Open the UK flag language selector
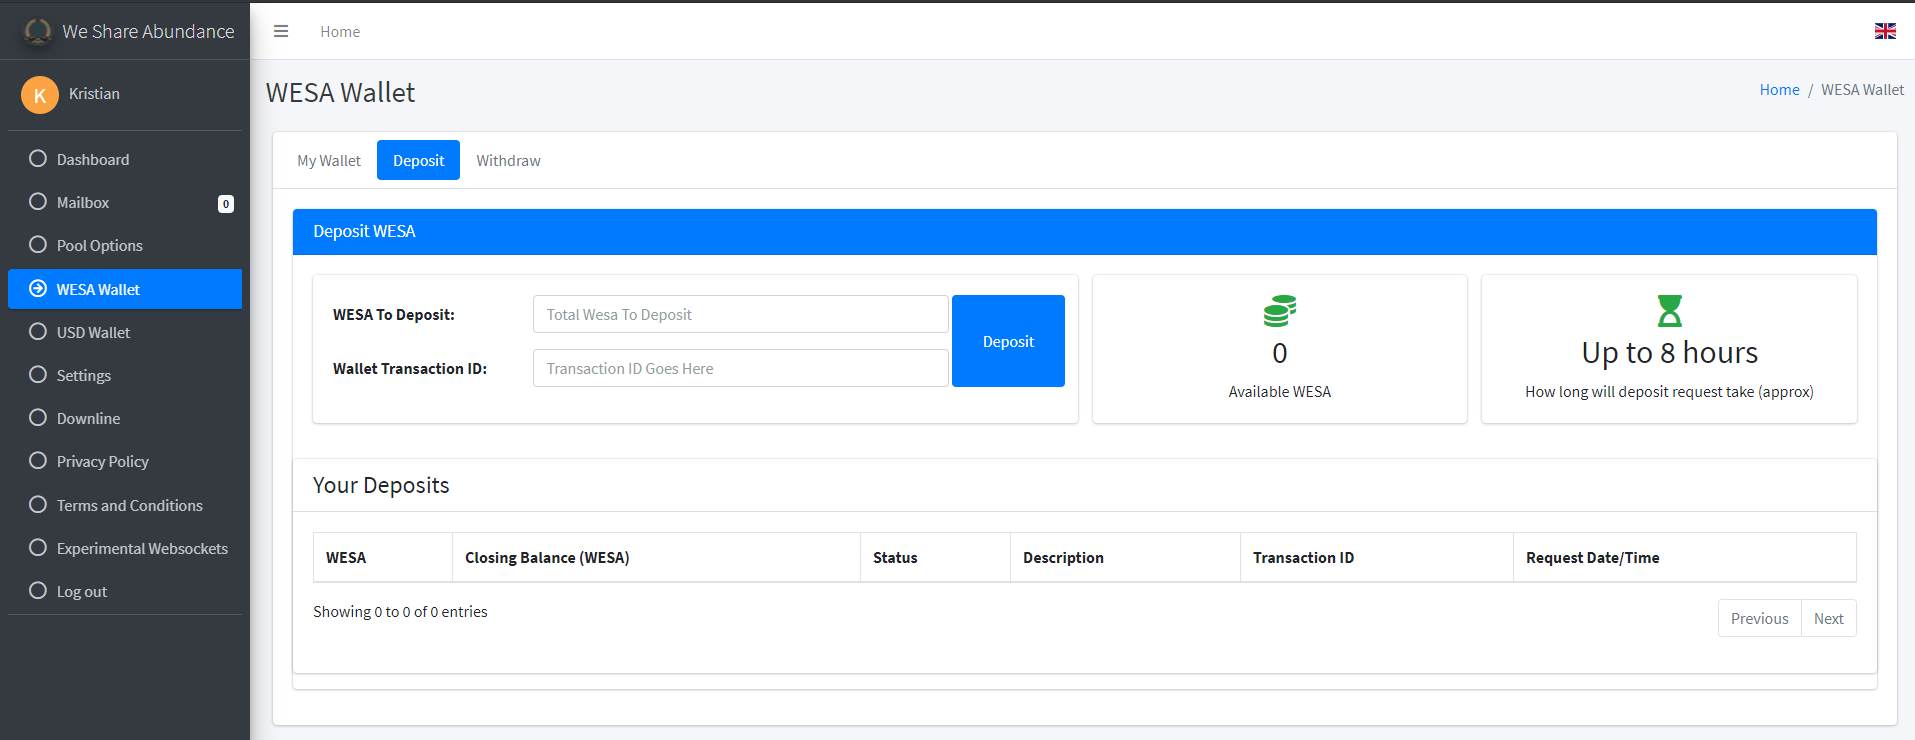 point(1885,31)
